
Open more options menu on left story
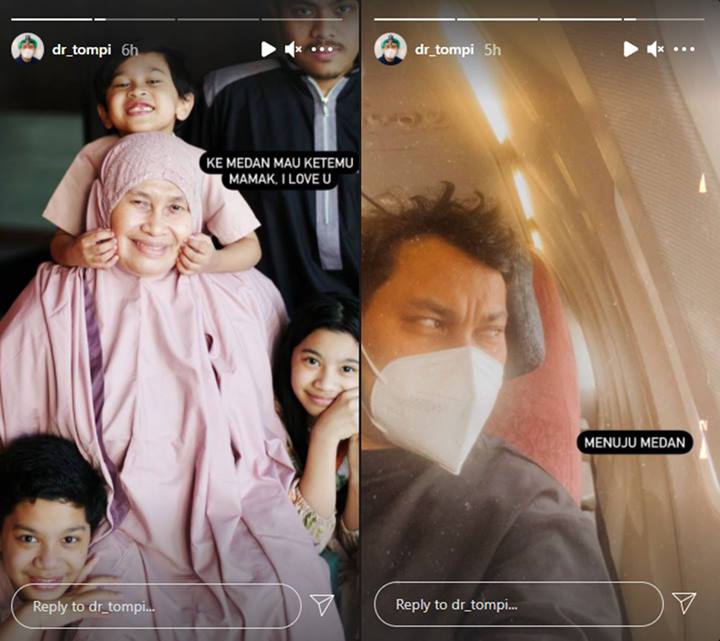pos(322,49)
